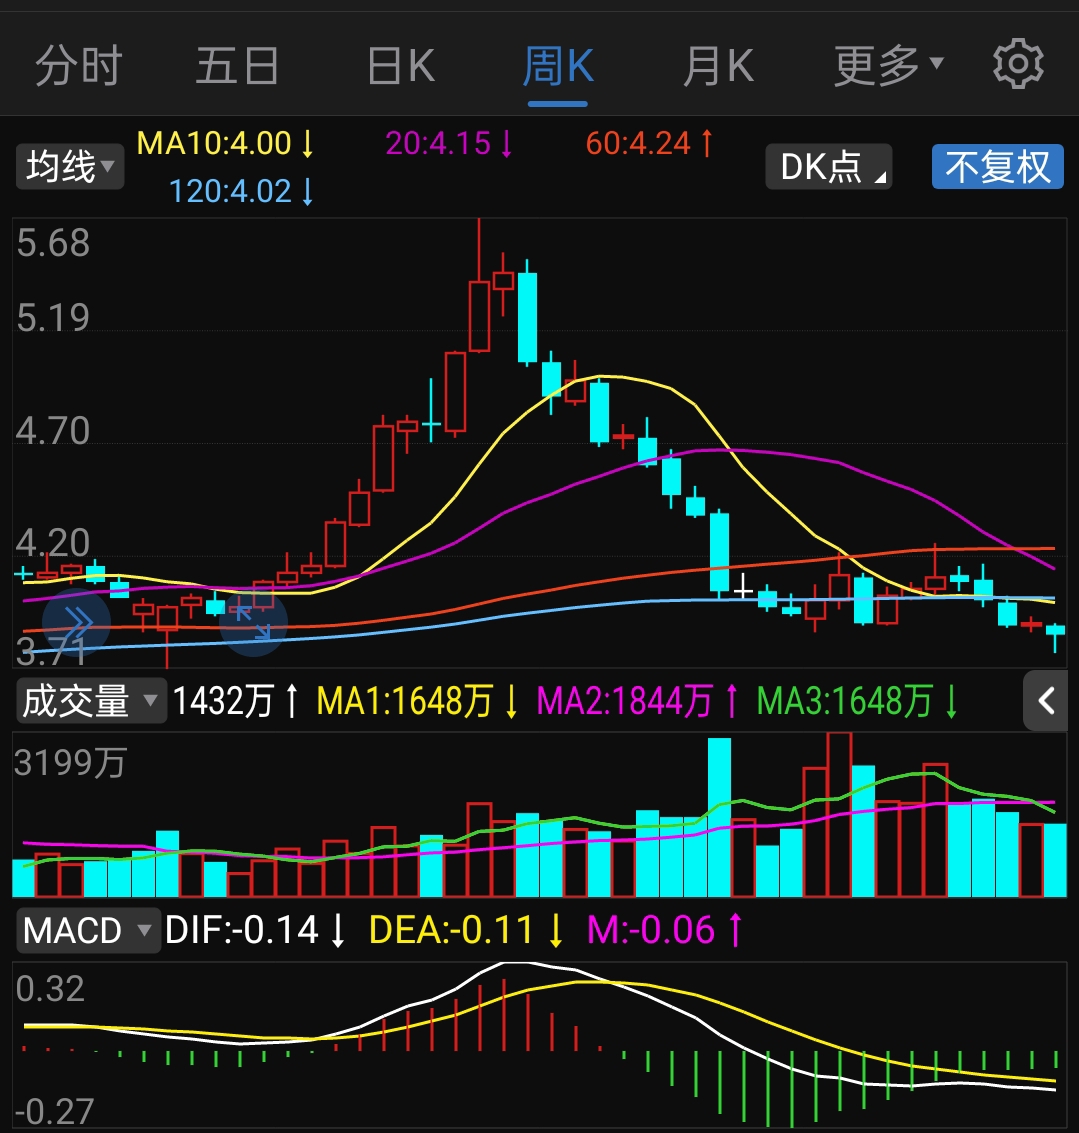The width and height of the screenshot is (1079, 1133).
Task: Select the highest red candlestick peak
Action: [479, 285]
